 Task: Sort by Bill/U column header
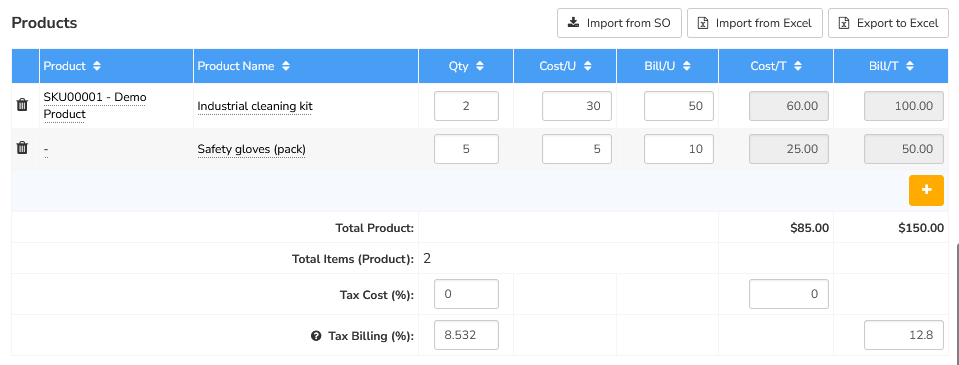[668, 66]
